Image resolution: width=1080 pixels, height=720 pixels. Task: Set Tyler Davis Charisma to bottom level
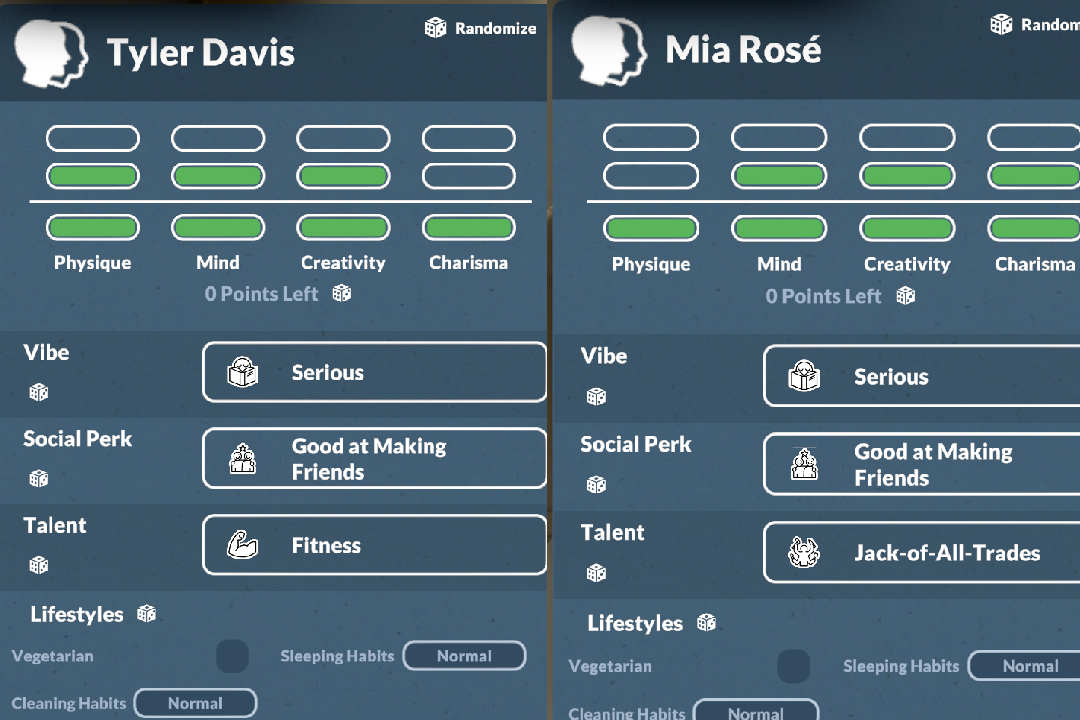469,227
